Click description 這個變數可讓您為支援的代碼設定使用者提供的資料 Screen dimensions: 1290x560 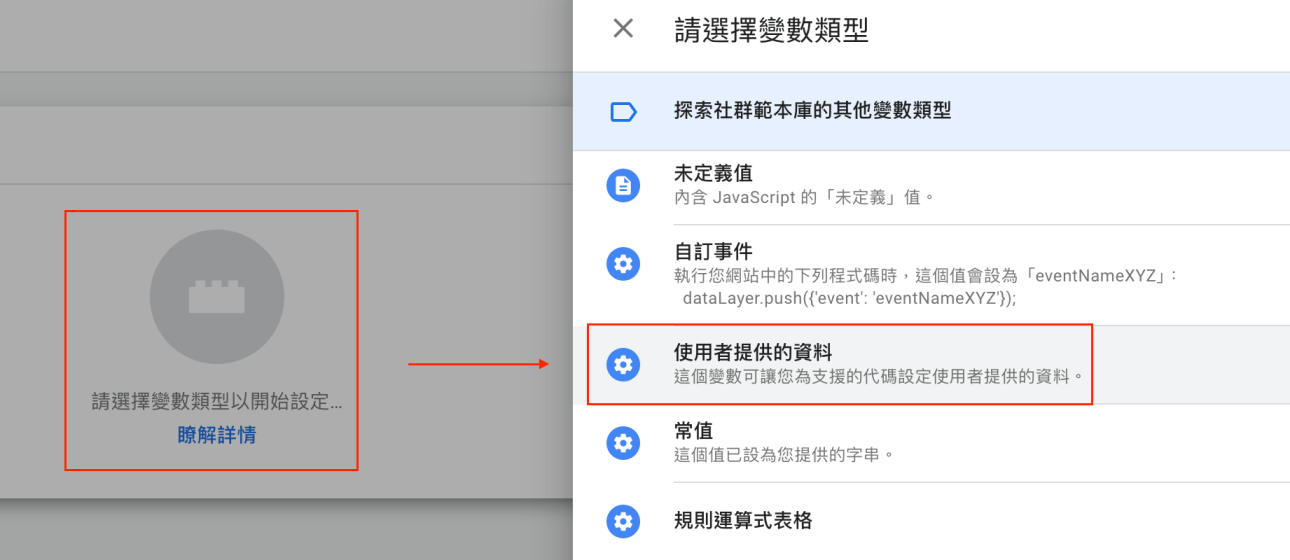pos(879,378)
